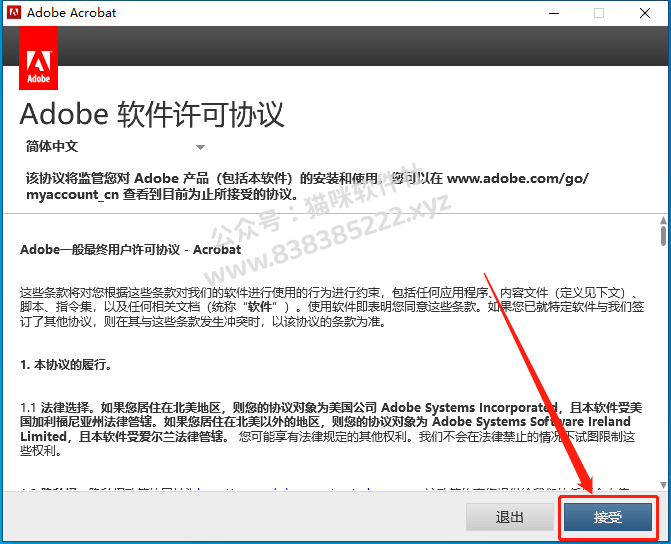Click the text 'www.adobe.com/go/ myaccount_cn'
The width and height of the screenshot is (671, 544).
click(x=307, y=186)
